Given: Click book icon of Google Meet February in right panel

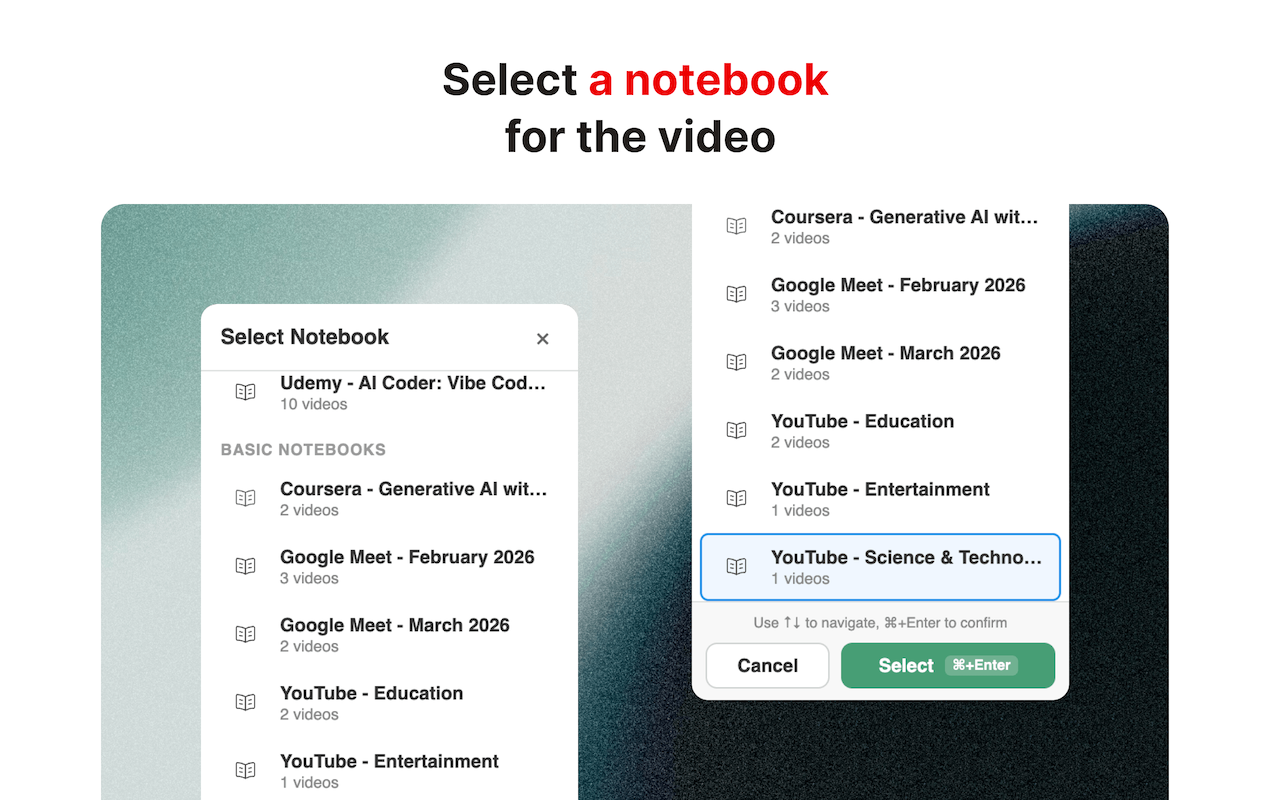Looking at the screenshot, I should pyautogui.click(x=736, y=294).
